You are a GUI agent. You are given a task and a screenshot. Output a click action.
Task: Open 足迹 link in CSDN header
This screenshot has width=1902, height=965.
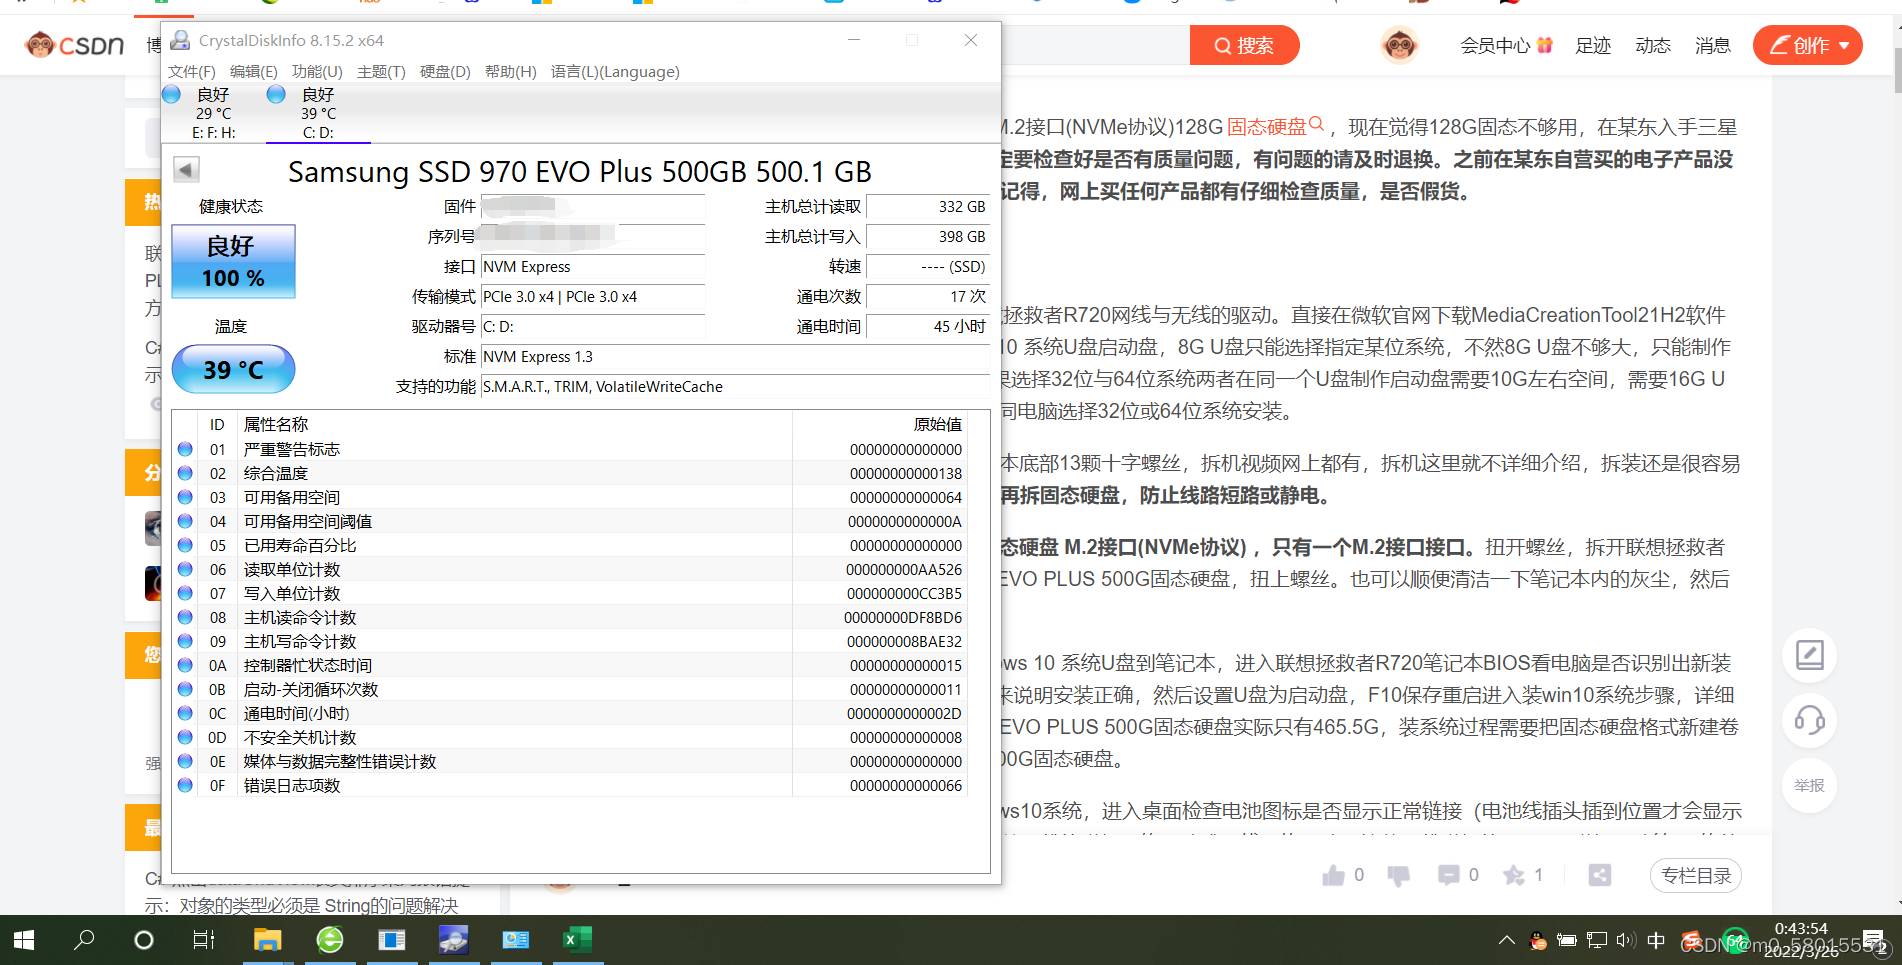pyautogui.click(x=1593, y=45)
